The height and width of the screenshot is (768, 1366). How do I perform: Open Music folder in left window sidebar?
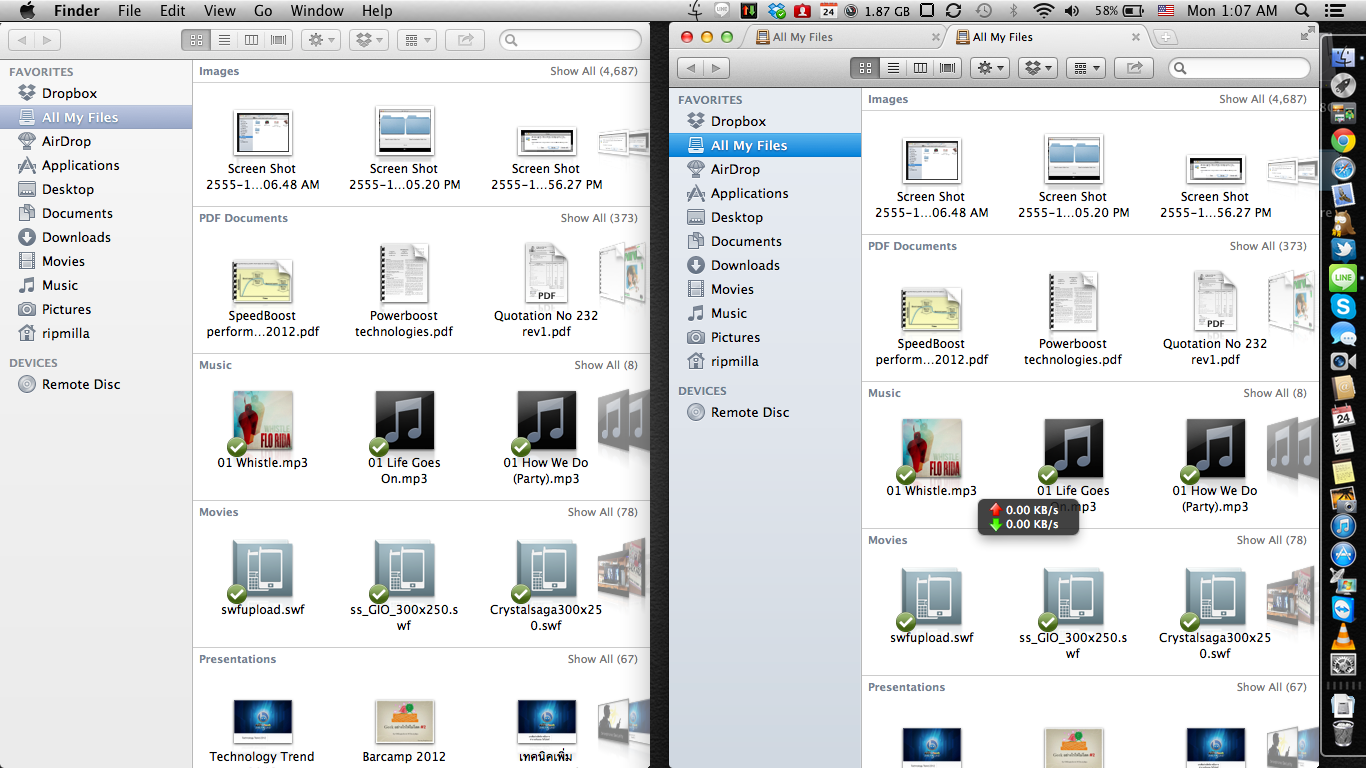point(60,285)
